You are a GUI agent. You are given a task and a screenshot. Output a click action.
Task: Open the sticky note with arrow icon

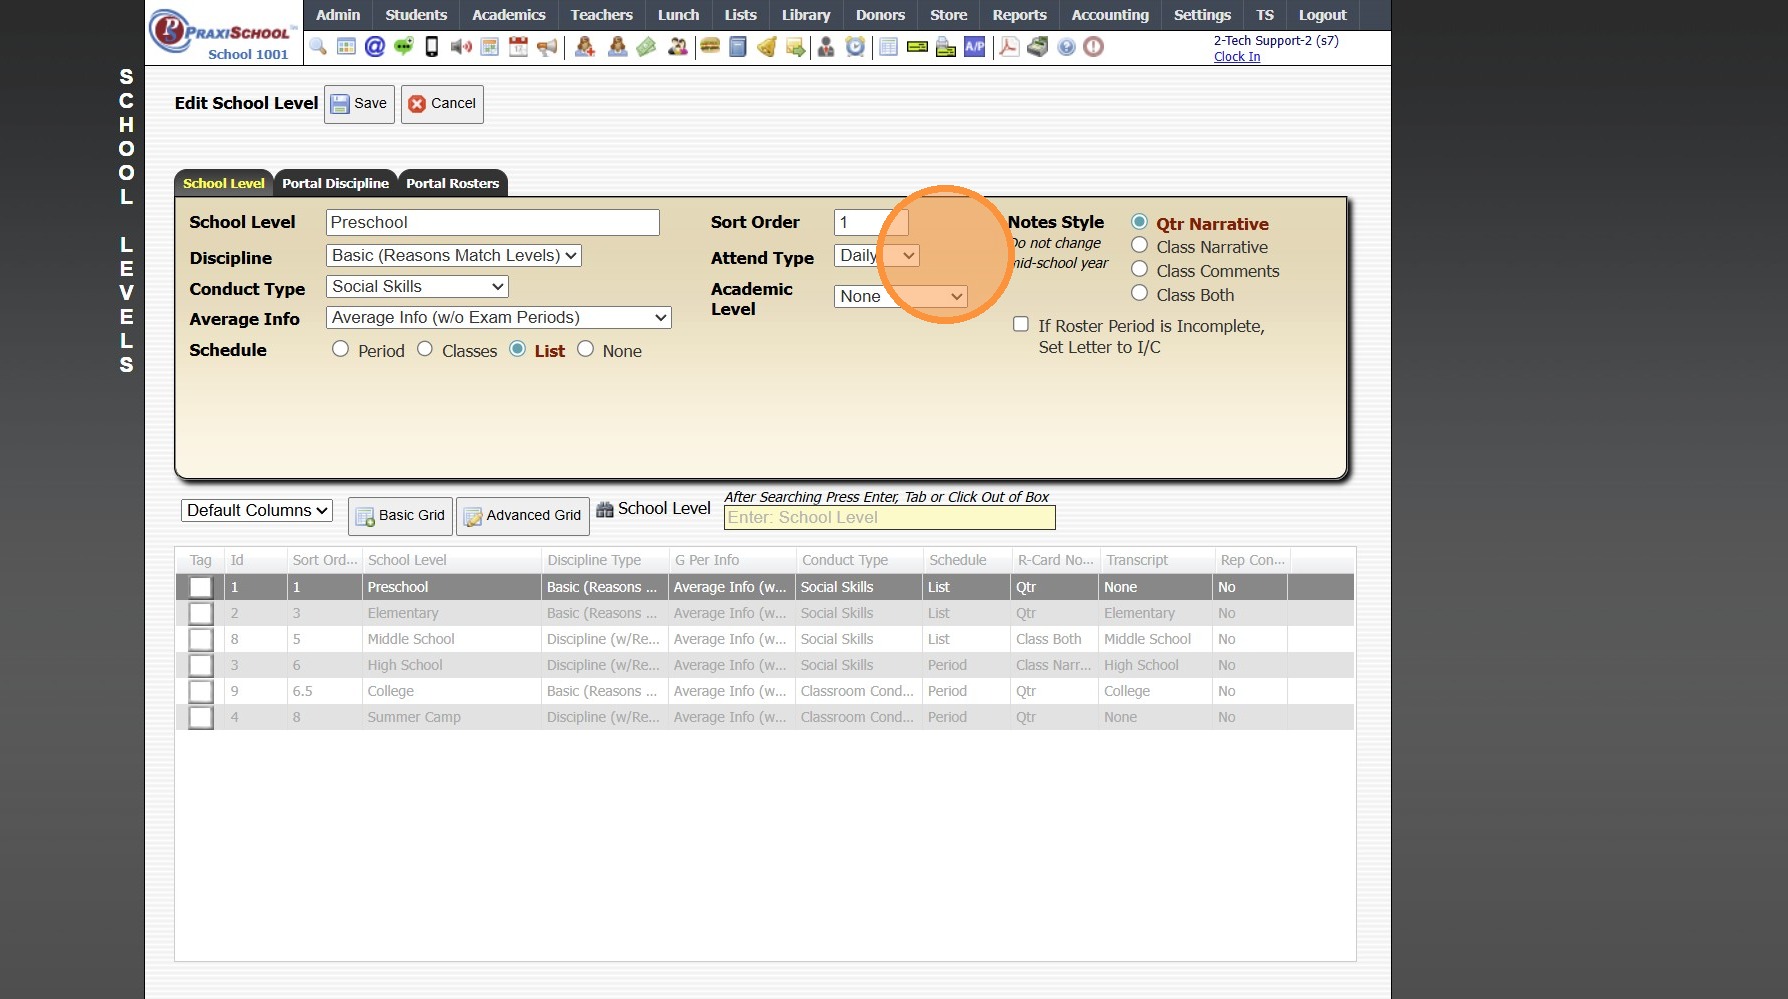click(x=796, y=47)
